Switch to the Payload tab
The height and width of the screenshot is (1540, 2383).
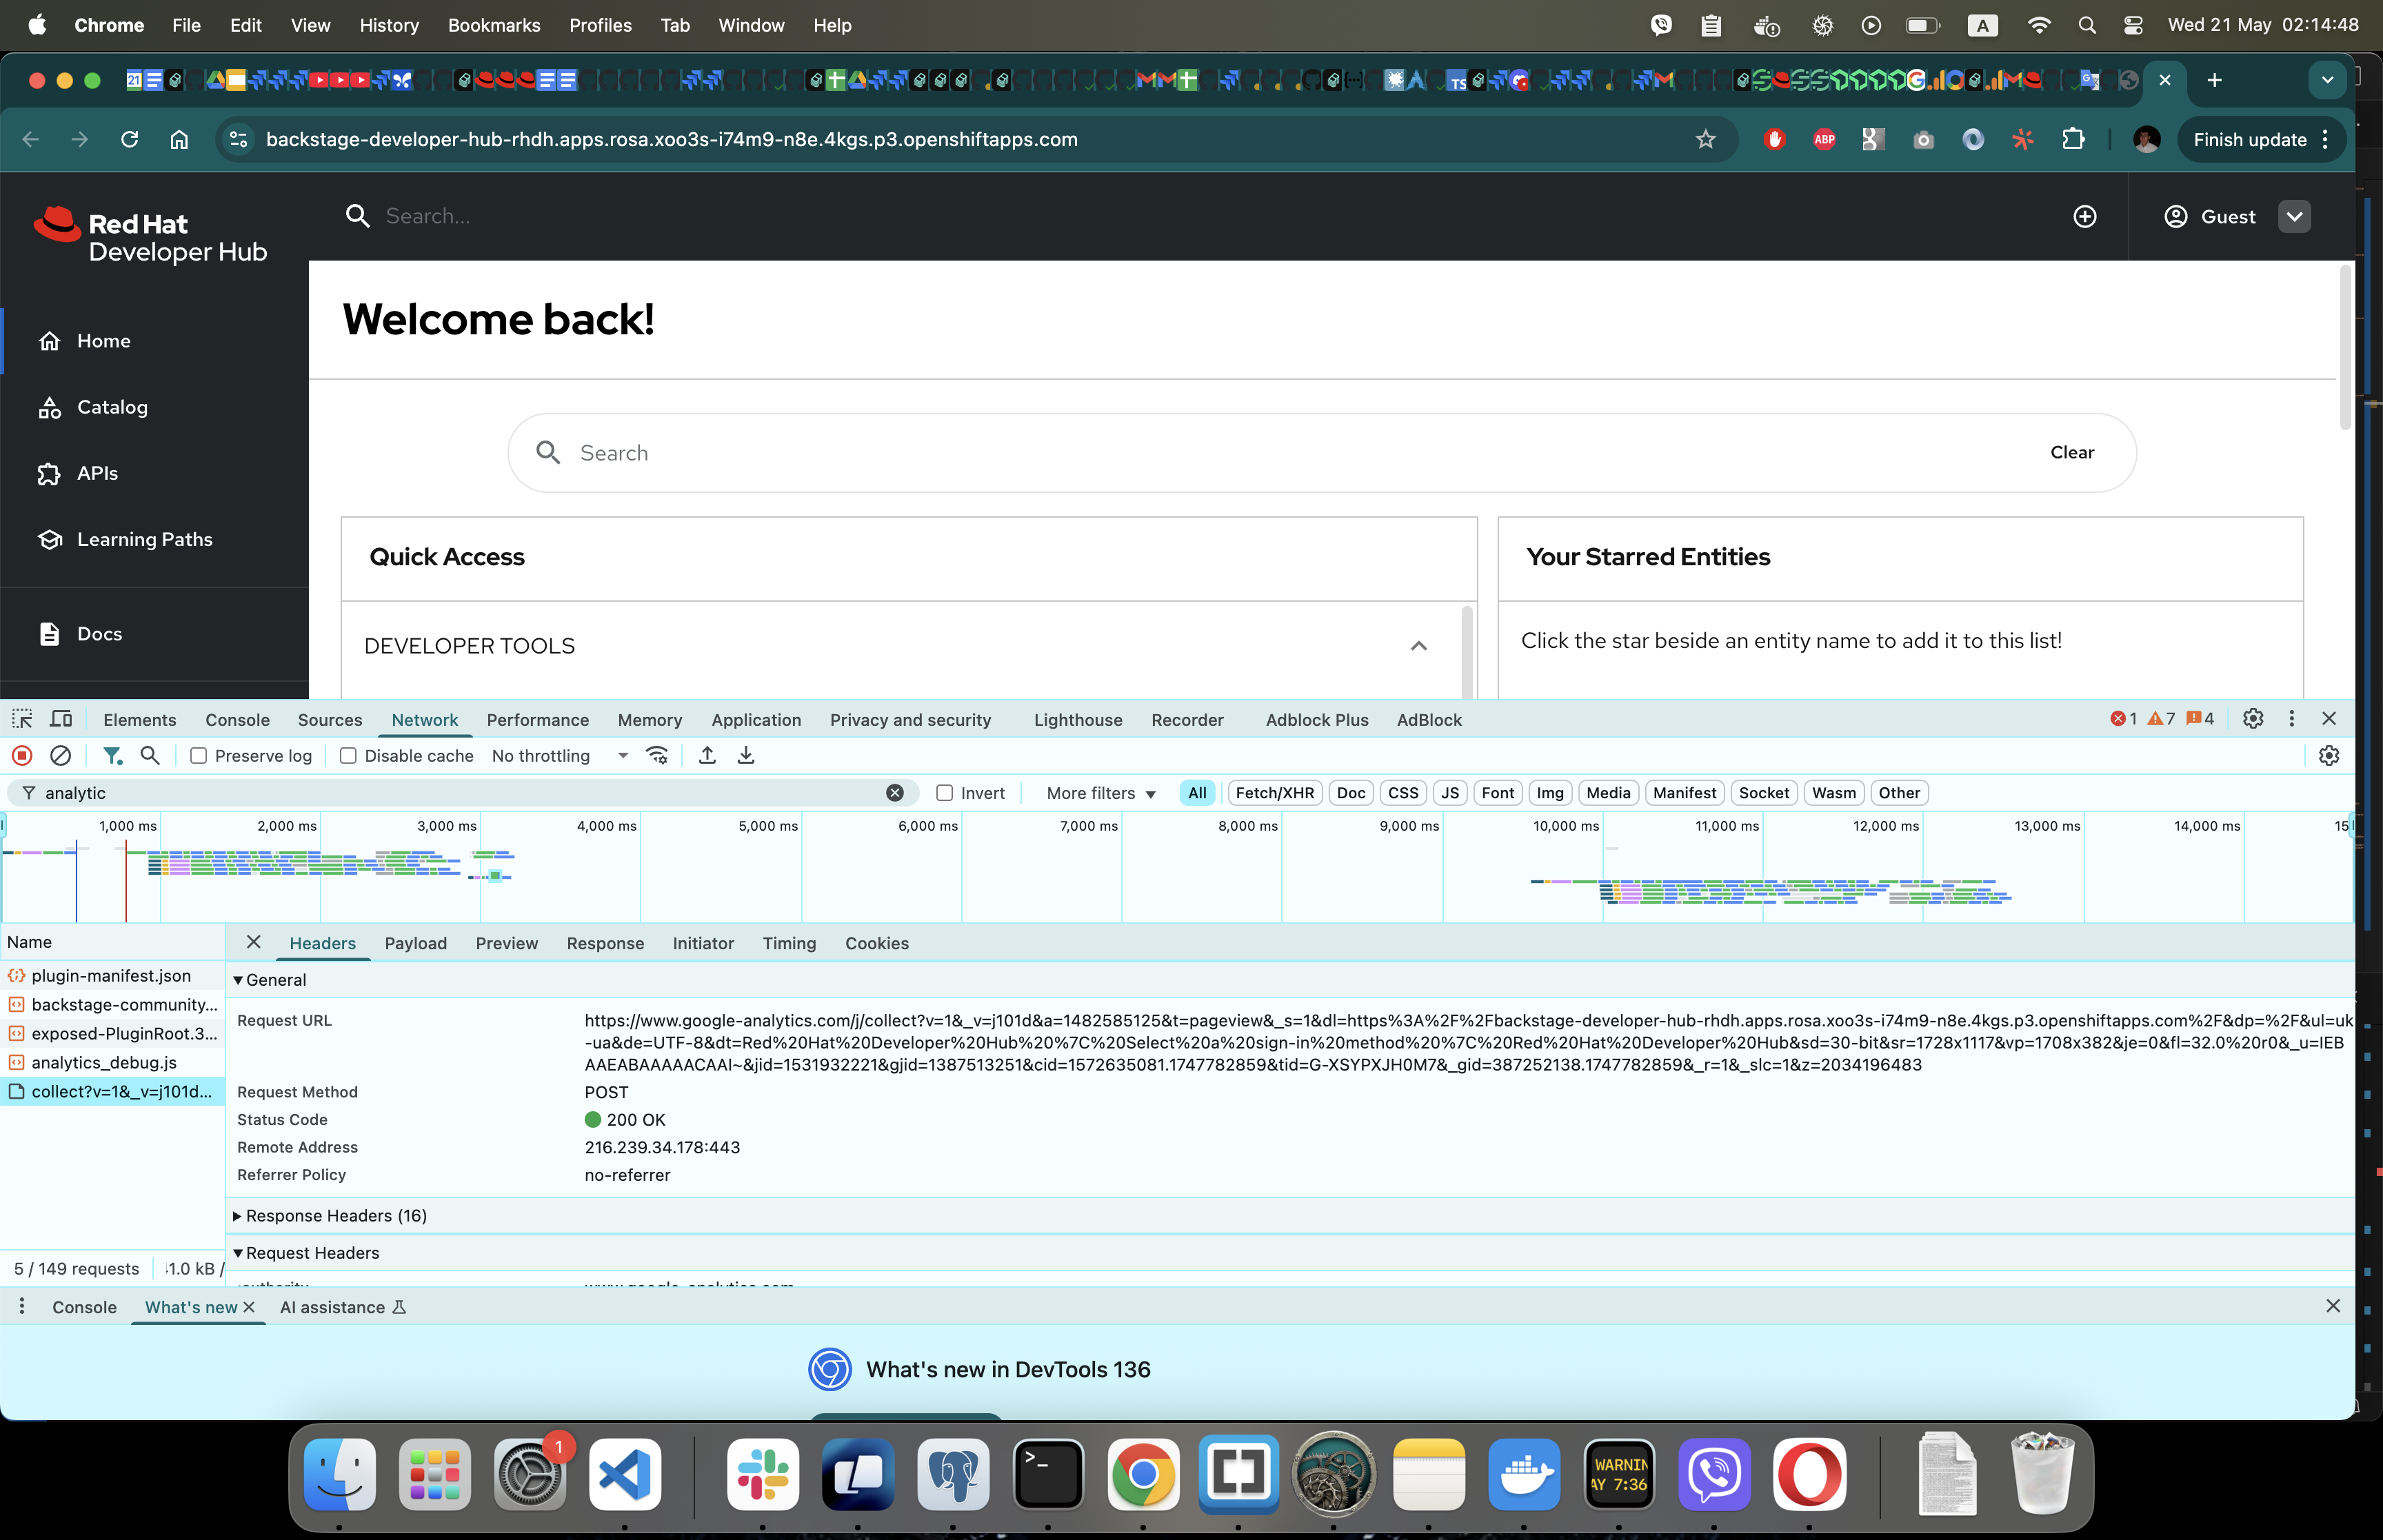point(415,943)
